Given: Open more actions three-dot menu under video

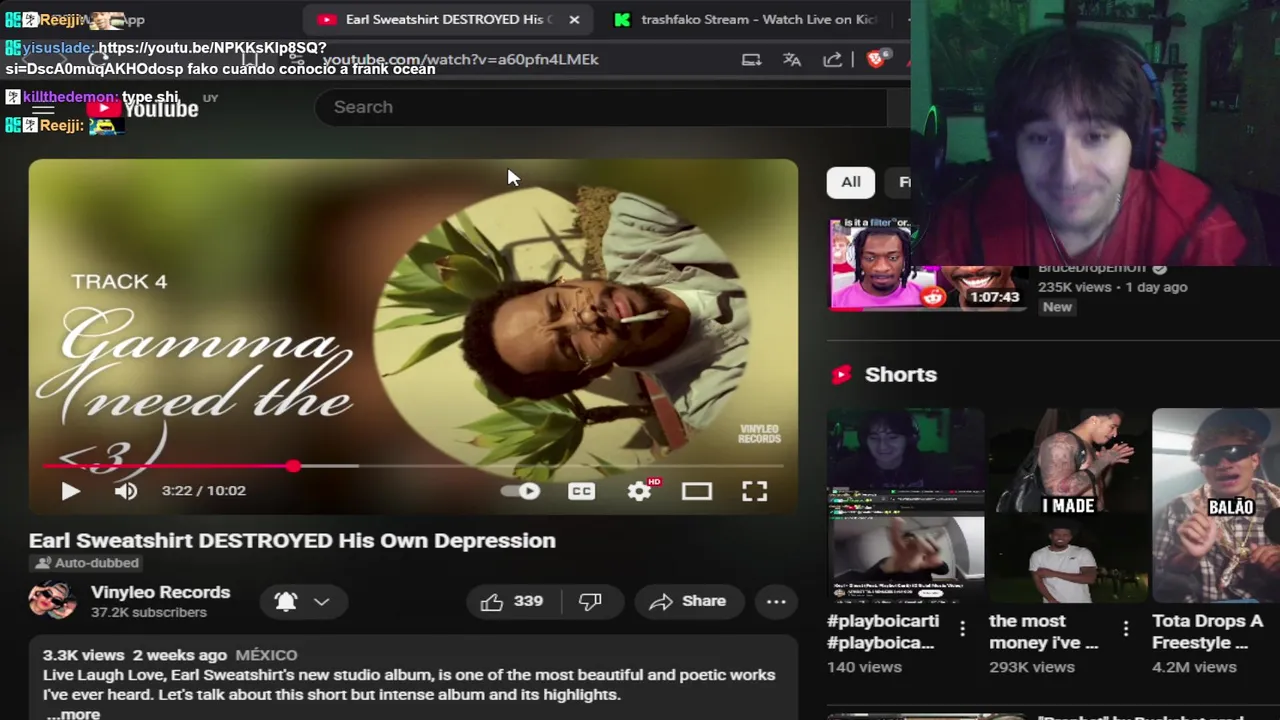Looking at the screenshot, I should pyautogui.click(x=776, y=601).
